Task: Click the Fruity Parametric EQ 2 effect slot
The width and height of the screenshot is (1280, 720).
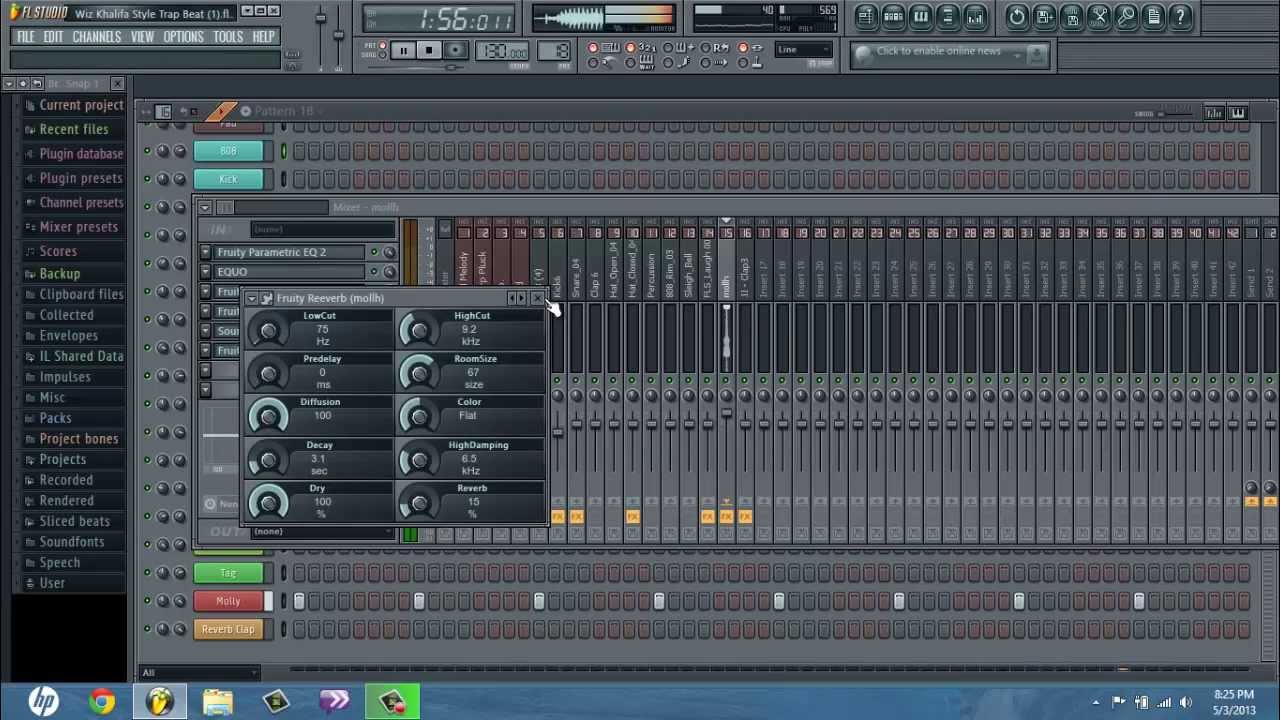Action: coord(290,252)
